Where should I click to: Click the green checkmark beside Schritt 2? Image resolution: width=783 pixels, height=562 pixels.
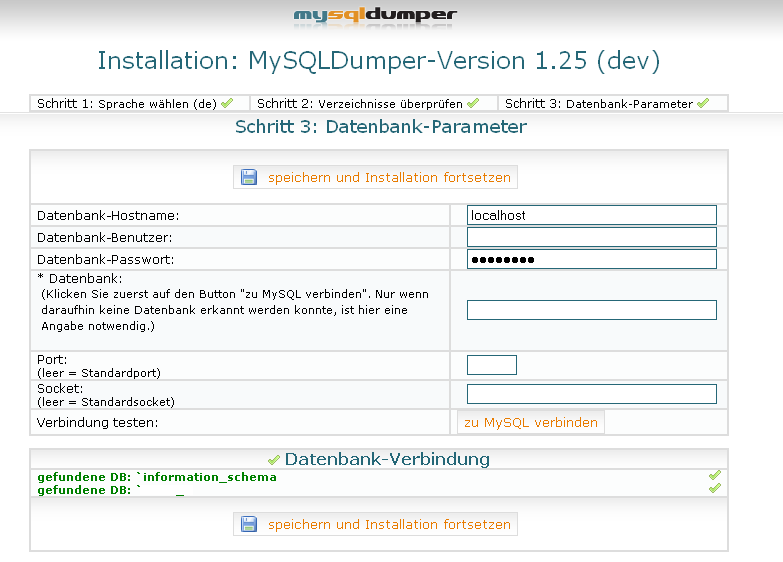473,103
